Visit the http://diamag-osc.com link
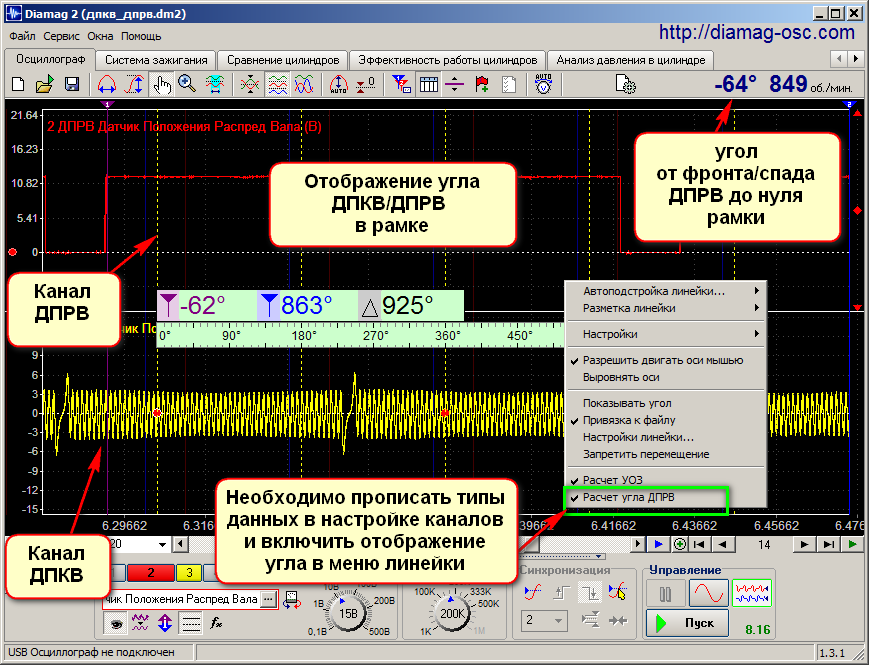This screenshot has width=869, height=665. tap(756, 33)
